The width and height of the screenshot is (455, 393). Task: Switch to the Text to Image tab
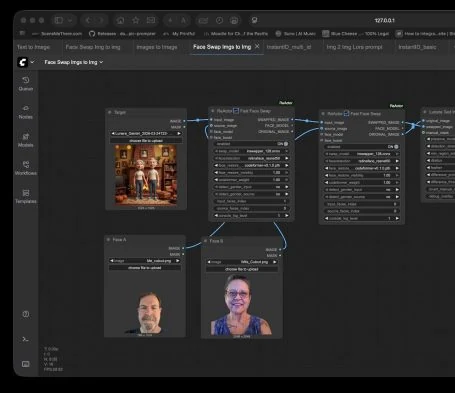pyautogui.click(x=33, y=47)
